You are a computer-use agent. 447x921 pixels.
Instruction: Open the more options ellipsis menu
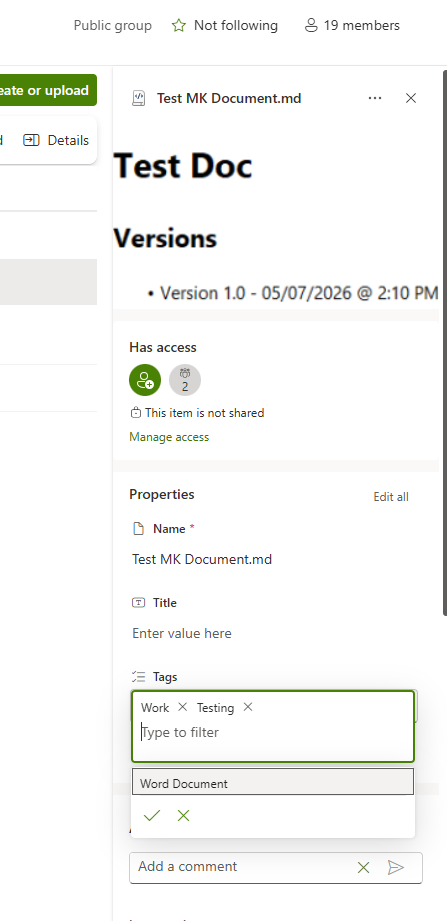375,98
